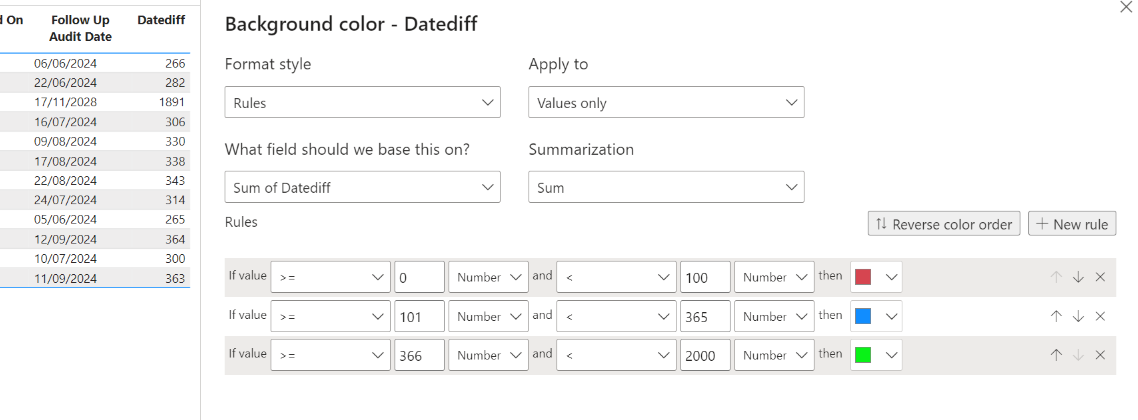The width and height of the screenshot is (1138, 420).
Task: Open the Sum of Datediff field dropdown
Action: point(362,187)
